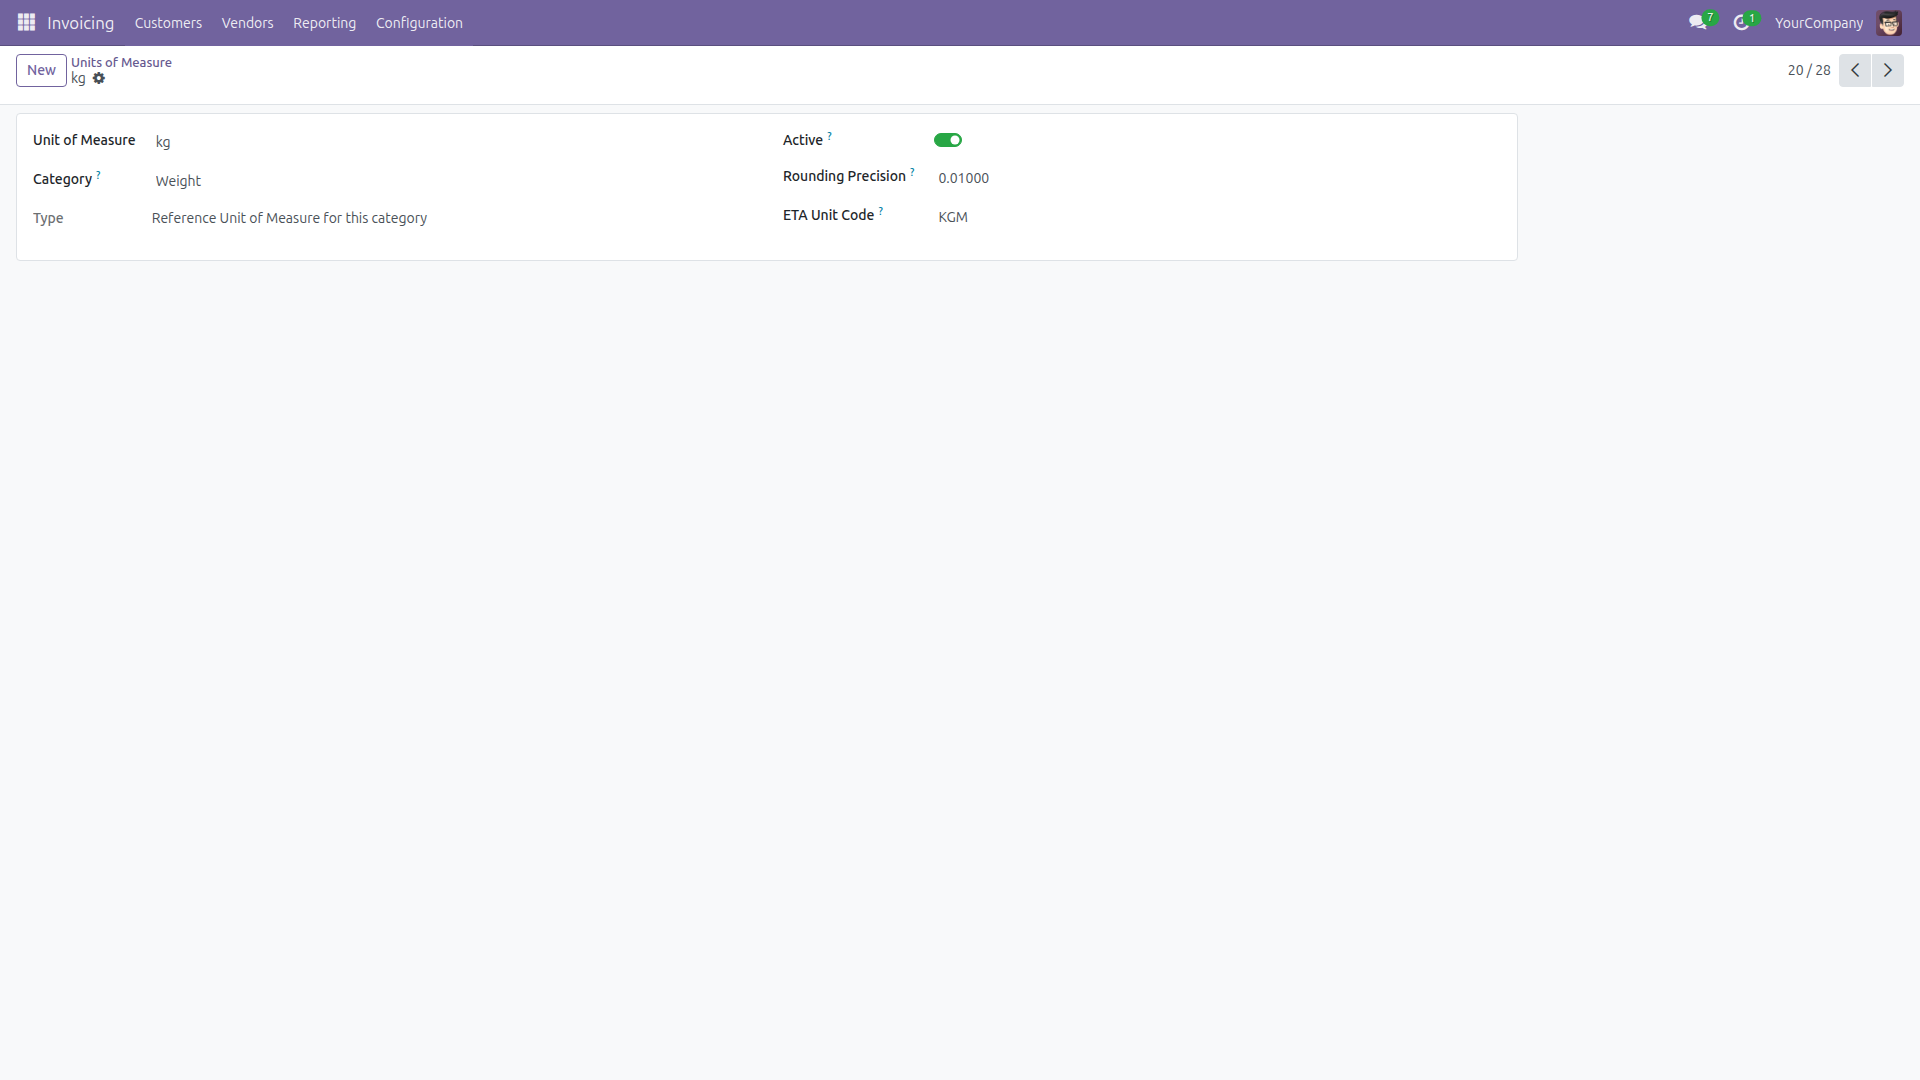Show help tooltip for ETA Unit Code
The width and height of the screenshot is (1920, 1080).
pyautogui.click(x=881, y=210)
